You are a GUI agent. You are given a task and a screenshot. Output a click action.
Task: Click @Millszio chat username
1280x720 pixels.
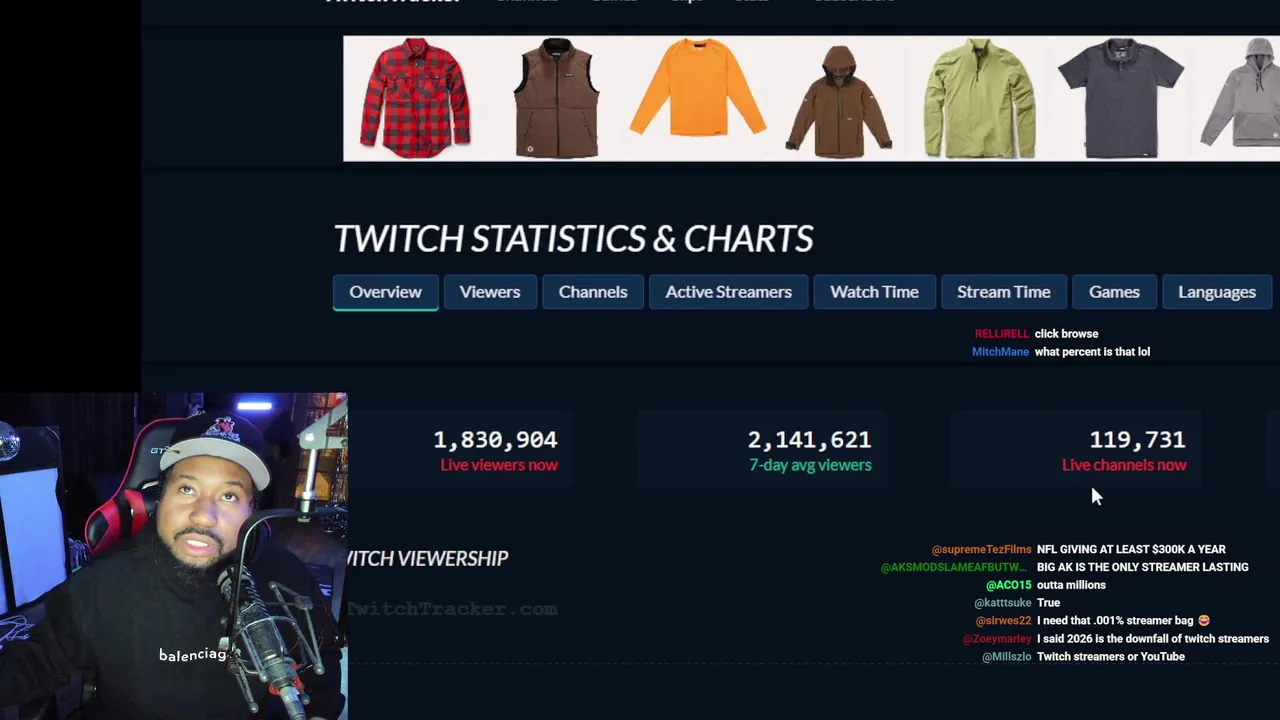(x=1006, y=657)
